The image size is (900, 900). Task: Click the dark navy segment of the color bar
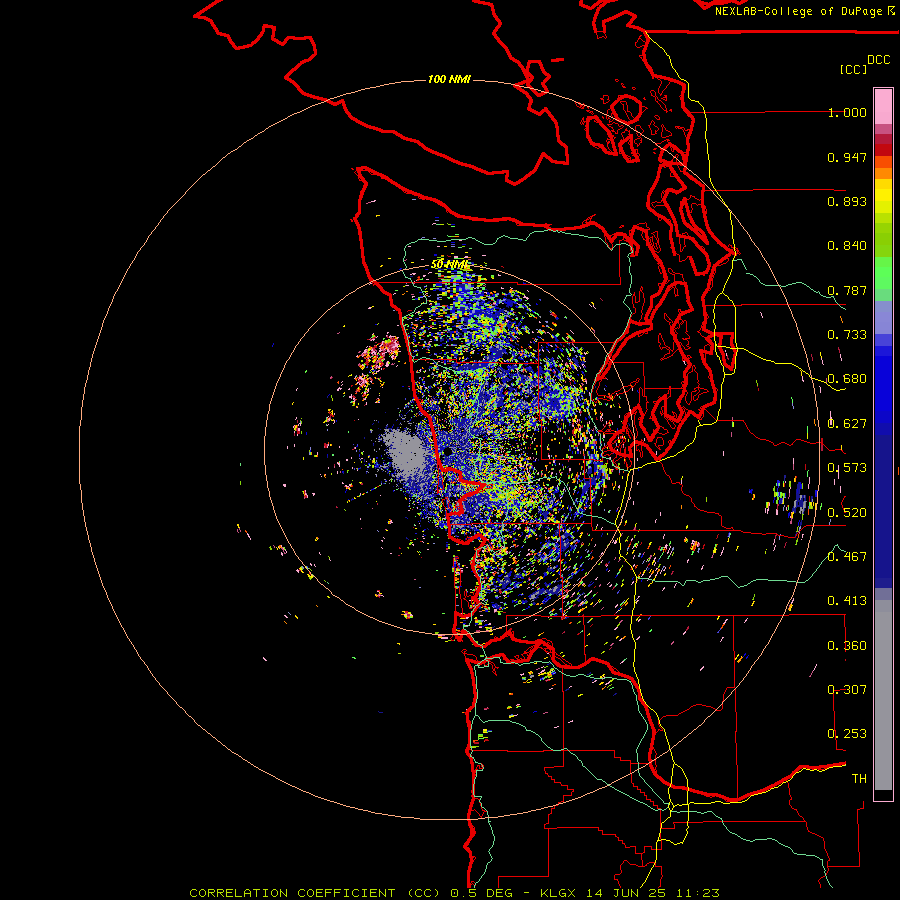pyautogui.click(x=883, y=511)
